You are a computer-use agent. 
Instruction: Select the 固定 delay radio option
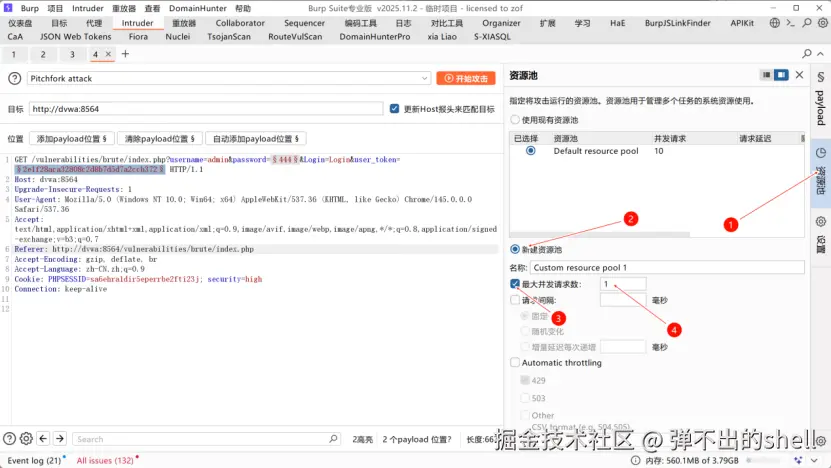(525, 316)
